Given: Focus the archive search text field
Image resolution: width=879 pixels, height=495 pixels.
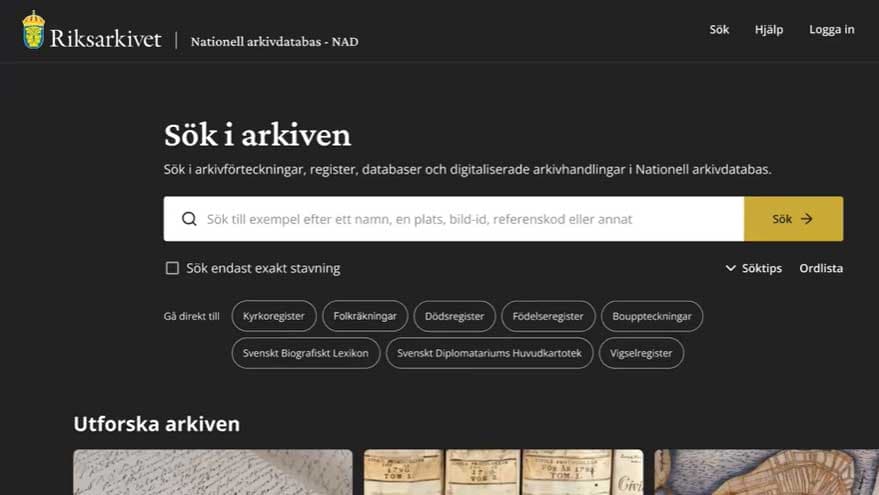Looking at the screenshot, I should (x=454, y=219).
